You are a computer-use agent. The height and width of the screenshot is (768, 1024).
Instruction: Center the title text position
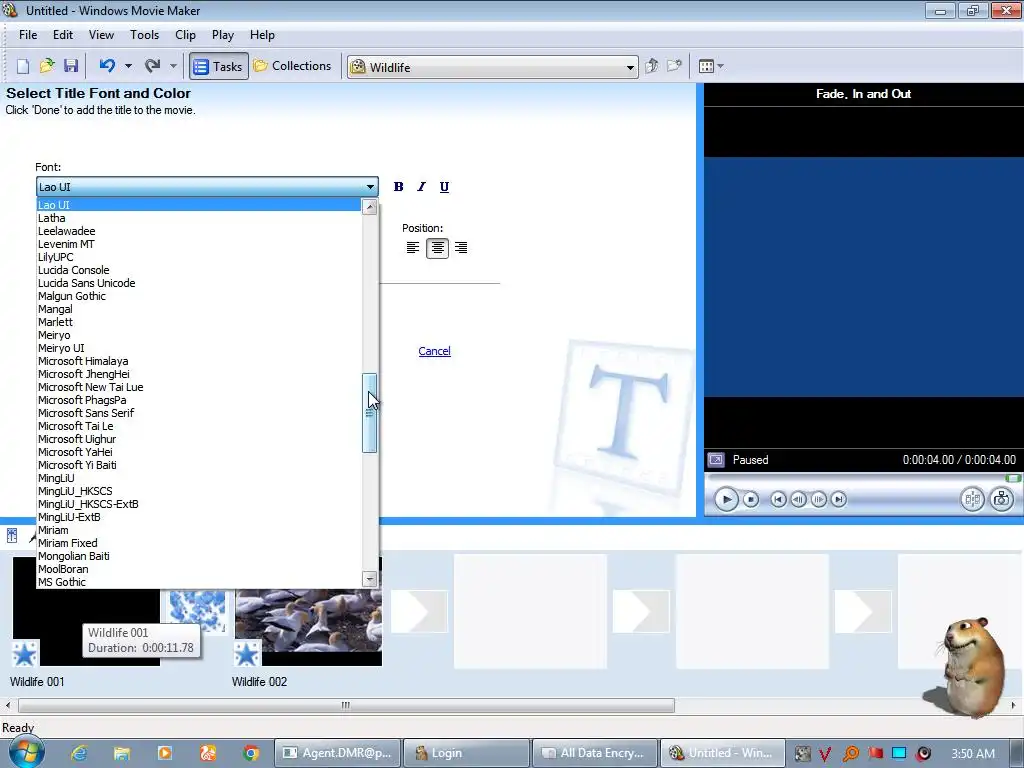(x=437, y=248)
